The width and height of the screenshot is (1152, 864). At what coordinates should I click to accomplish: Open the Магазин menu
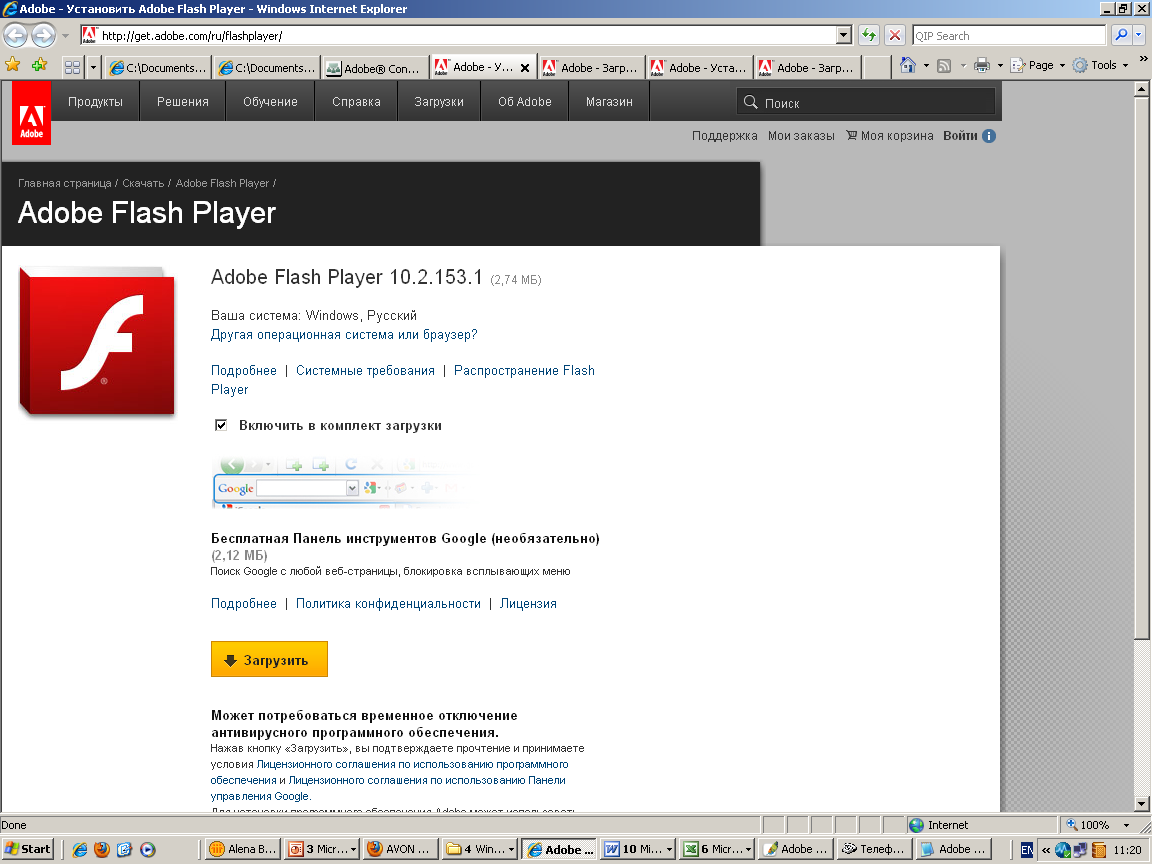(x=609, y=101)
